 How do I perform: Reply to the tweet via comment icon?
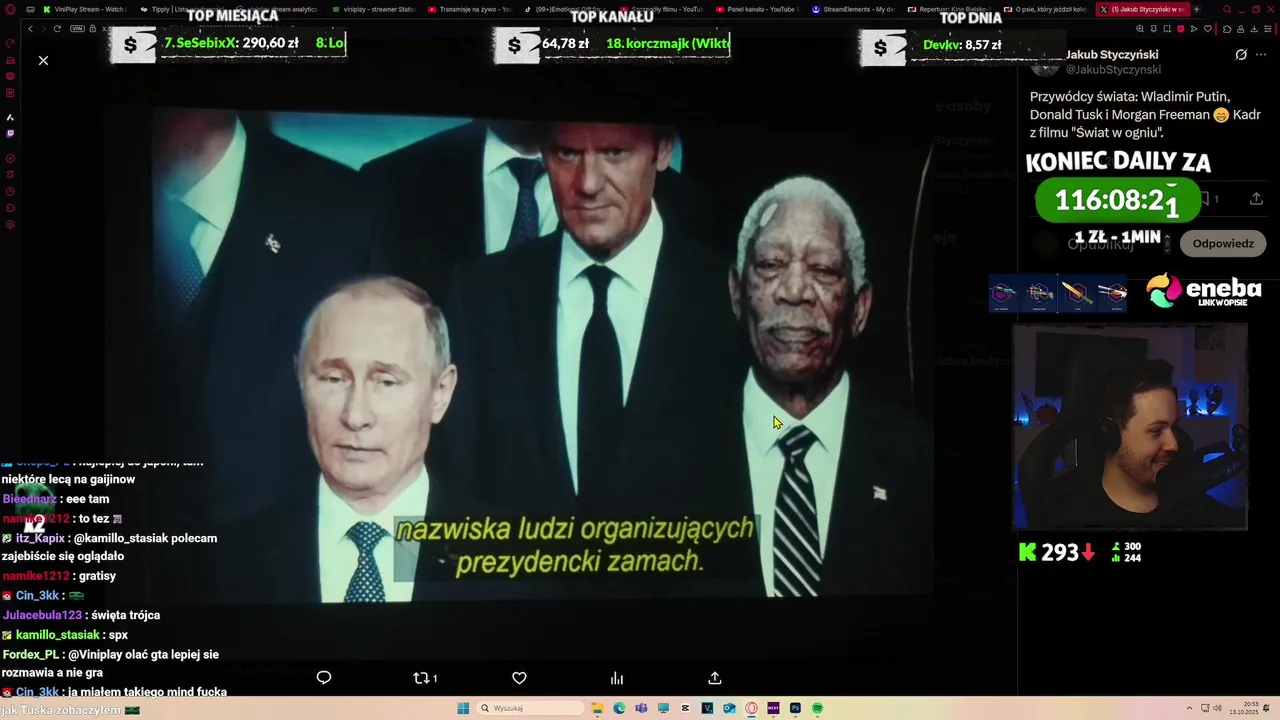point(324,678)
